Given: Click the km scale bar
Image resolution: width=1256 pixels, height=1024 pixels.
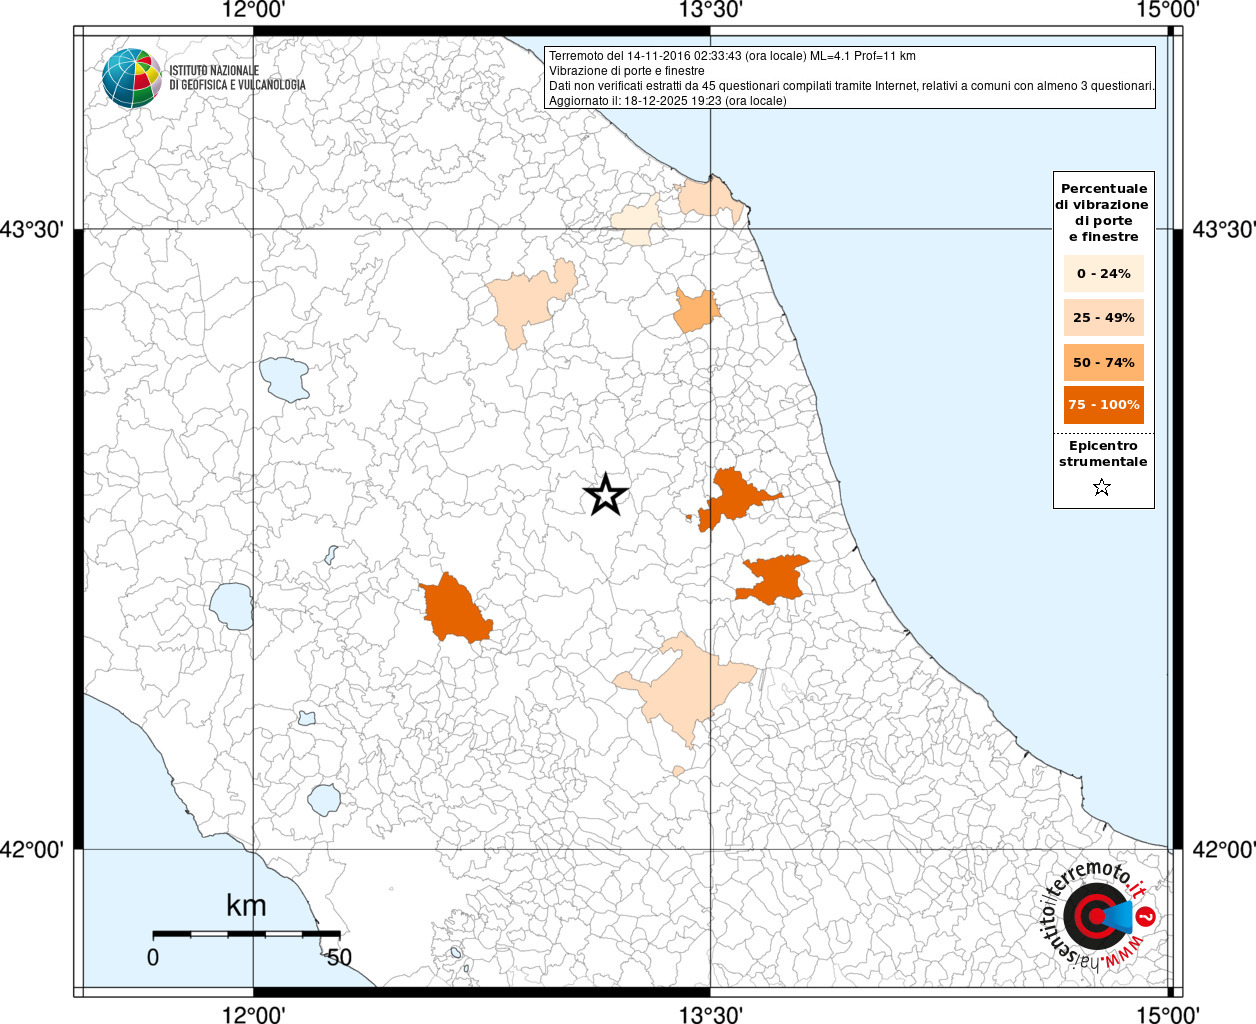Looking at the screenshot, I should pos(246,934).
